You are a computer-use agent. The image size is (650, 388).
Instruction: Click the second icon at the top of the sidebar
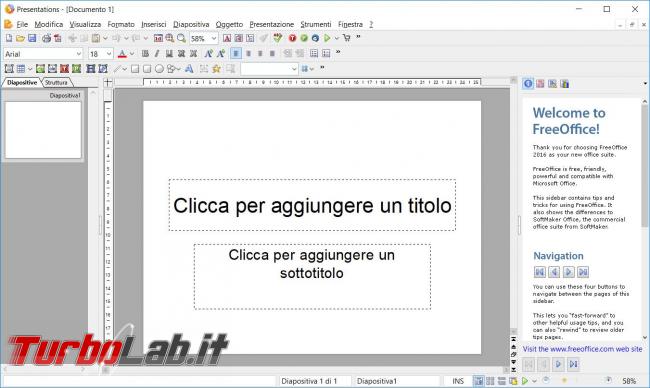(x=540, y=84)
